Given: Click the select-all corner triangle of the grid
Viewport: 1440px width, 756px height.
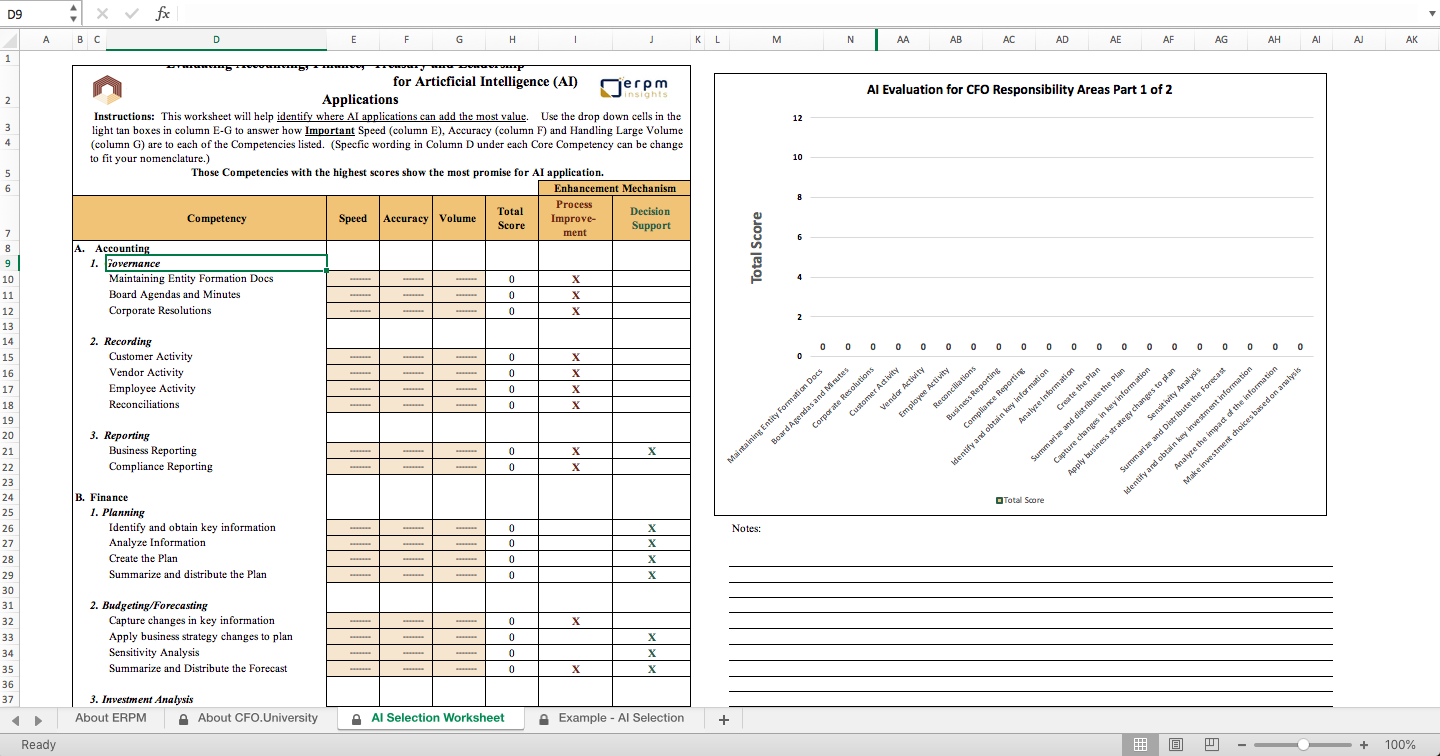Looking at the screenshot, I should coord(9,39).
